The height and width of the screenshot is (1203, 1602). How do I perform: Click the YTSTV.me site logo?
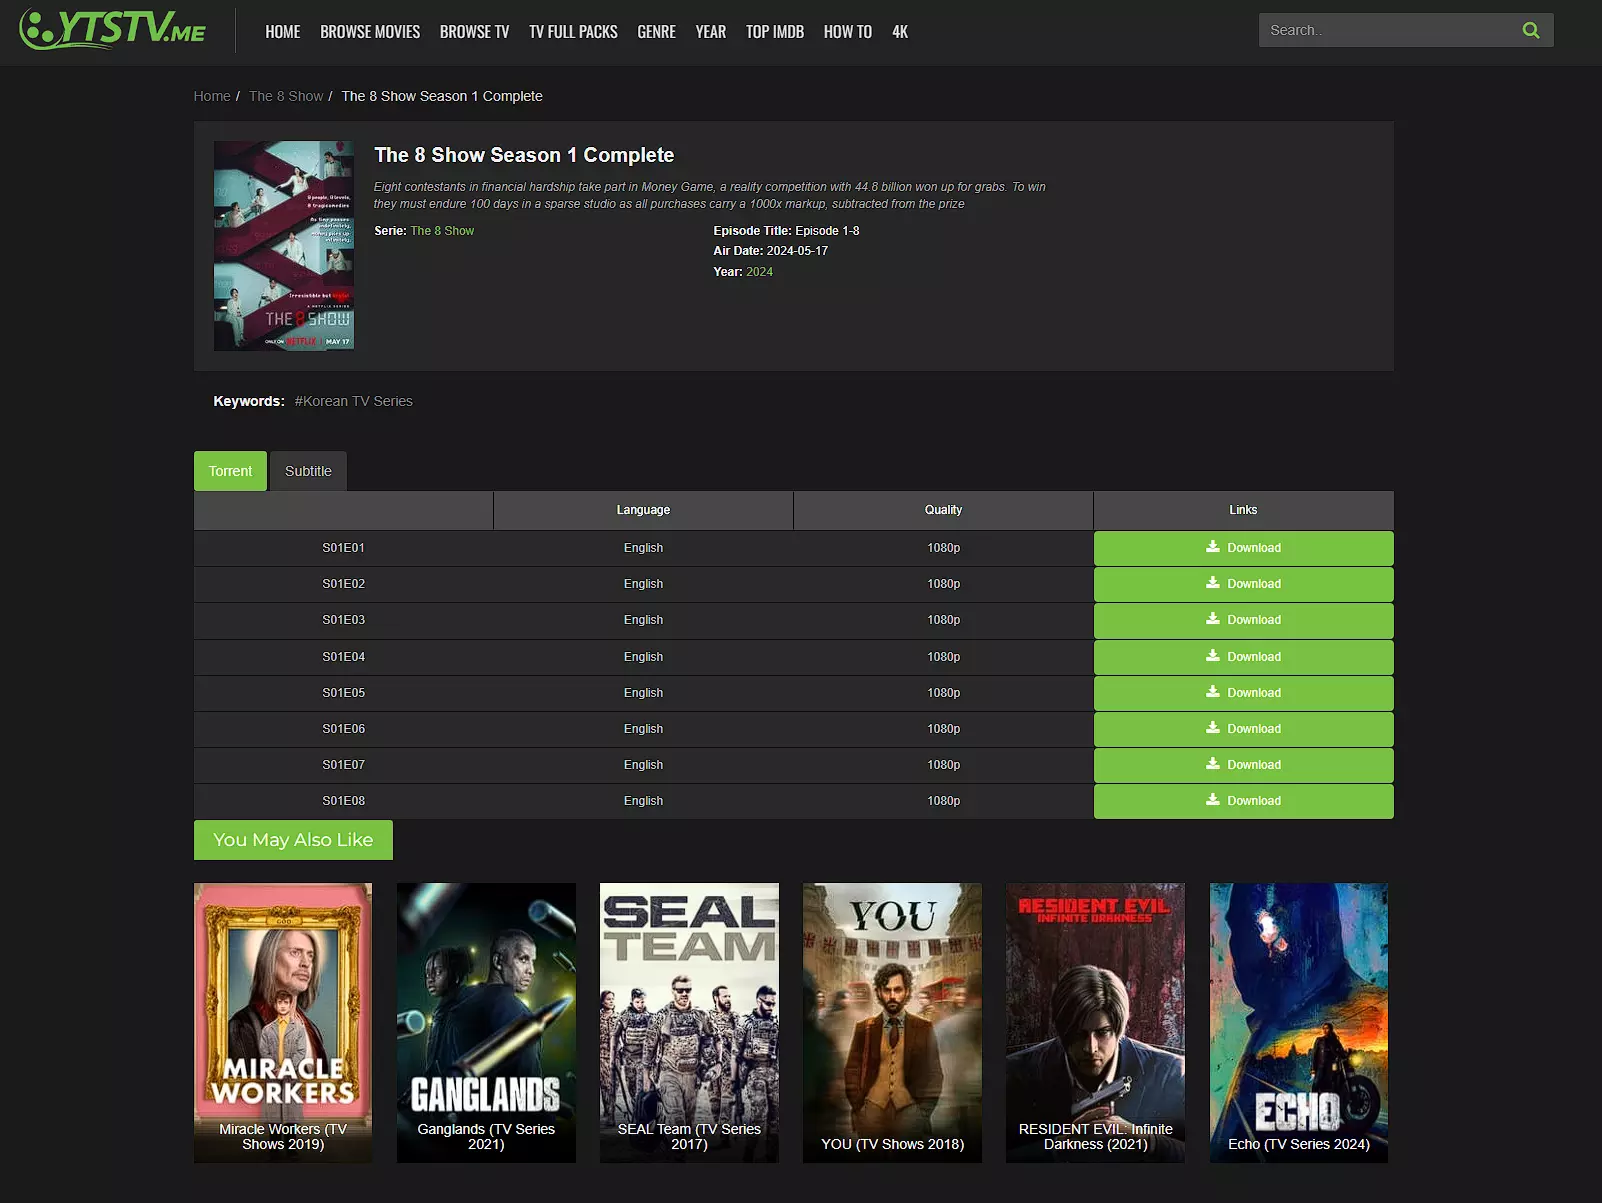(113, 30)
